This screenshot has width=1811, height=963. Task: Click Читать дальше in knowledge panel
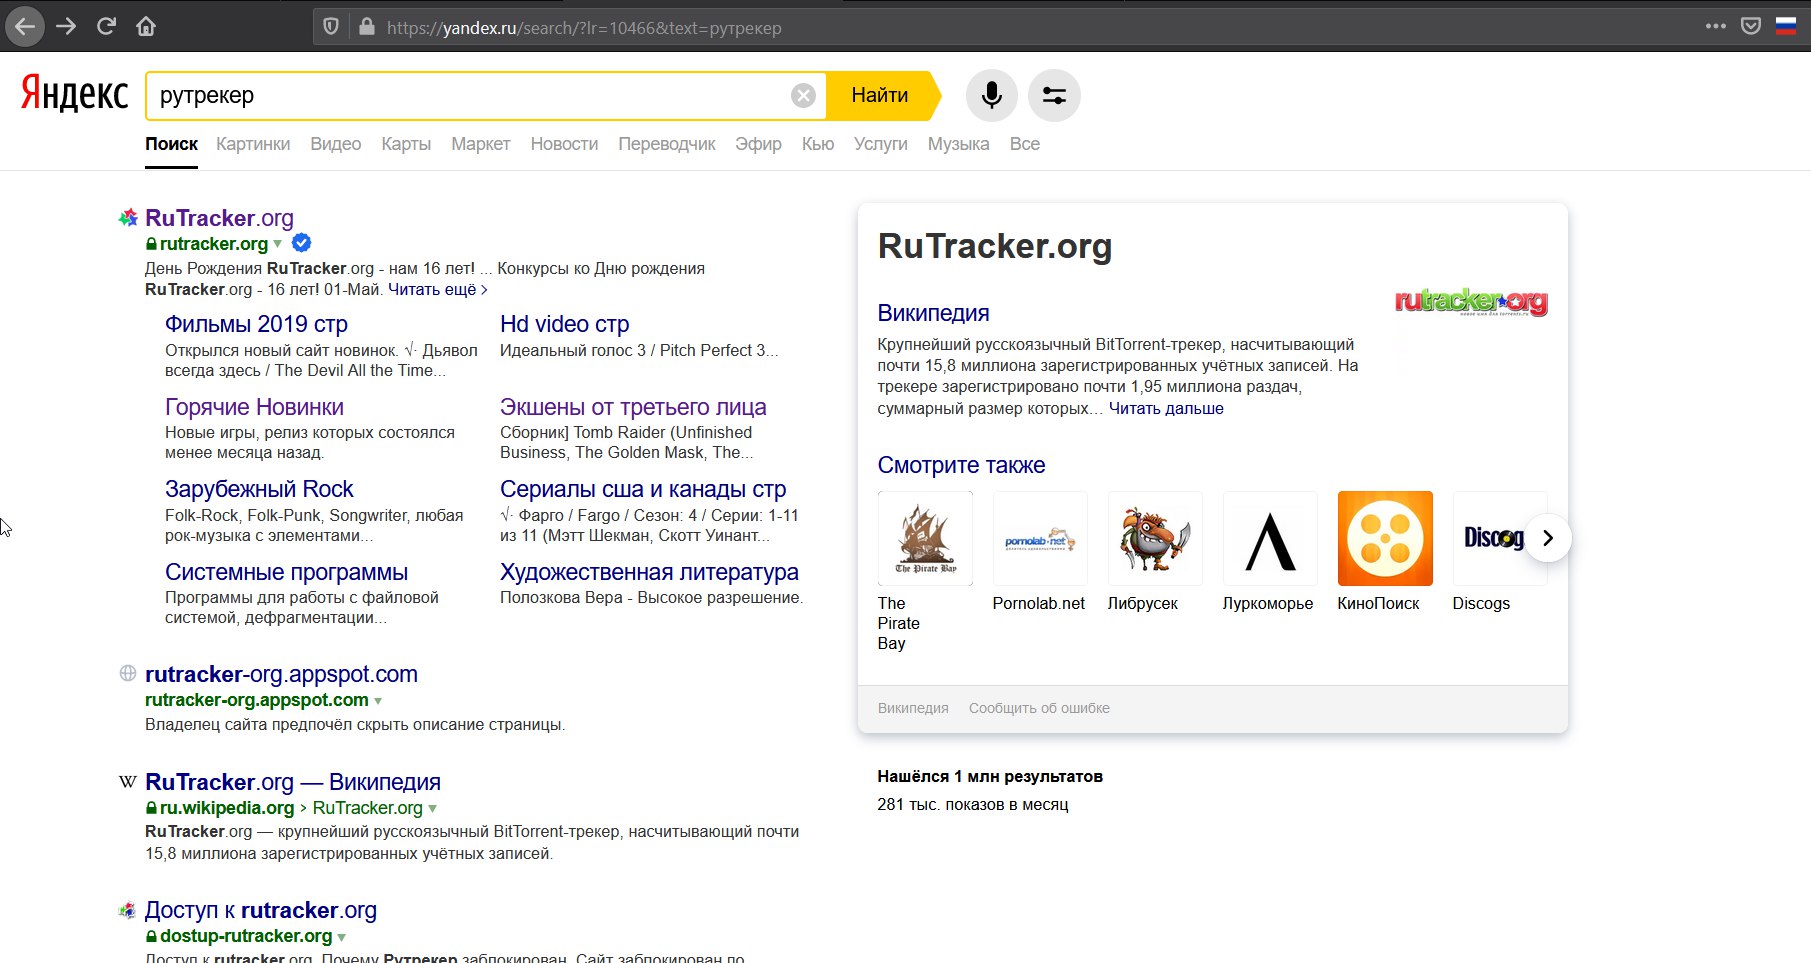1166,408
